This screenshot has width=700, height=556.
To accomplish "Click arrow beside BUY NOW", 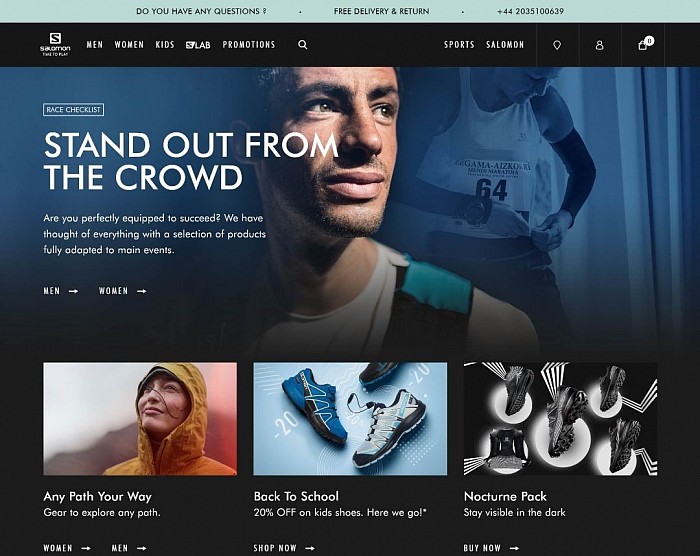I will pos(514,548).
